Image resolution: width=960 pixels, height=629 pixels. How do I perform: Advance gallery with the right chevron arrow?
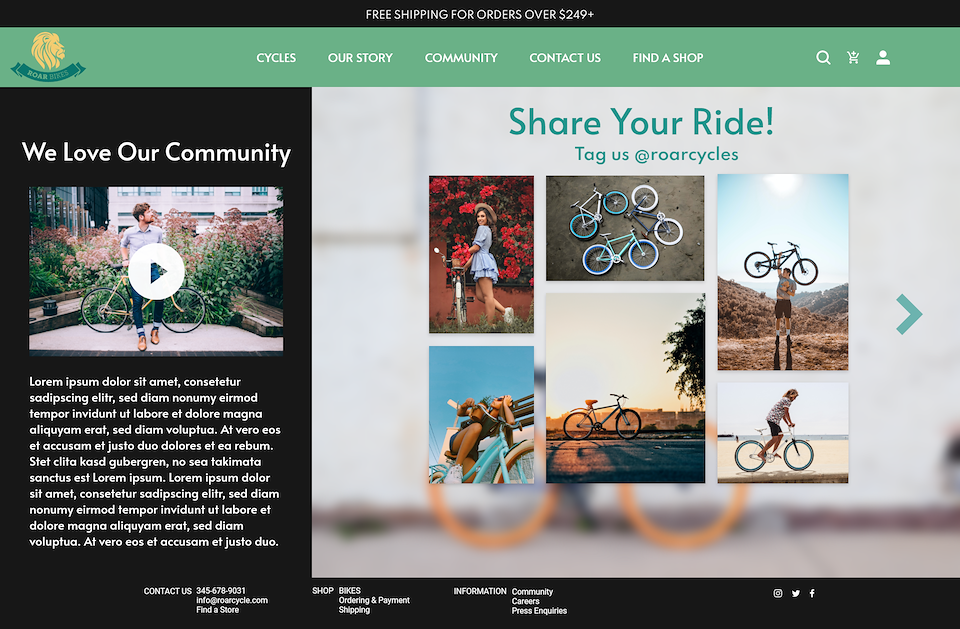coord(909,314)
